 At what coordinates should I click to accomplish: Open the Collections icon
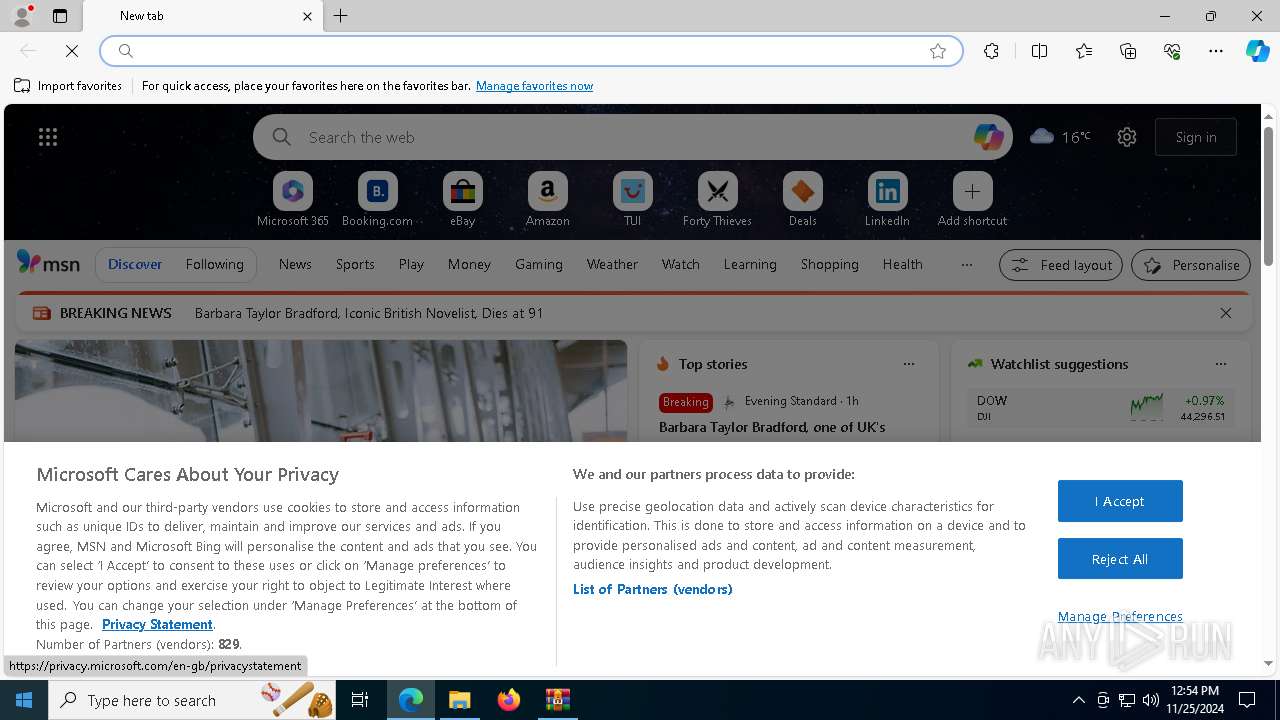(x=1128, y=51)
